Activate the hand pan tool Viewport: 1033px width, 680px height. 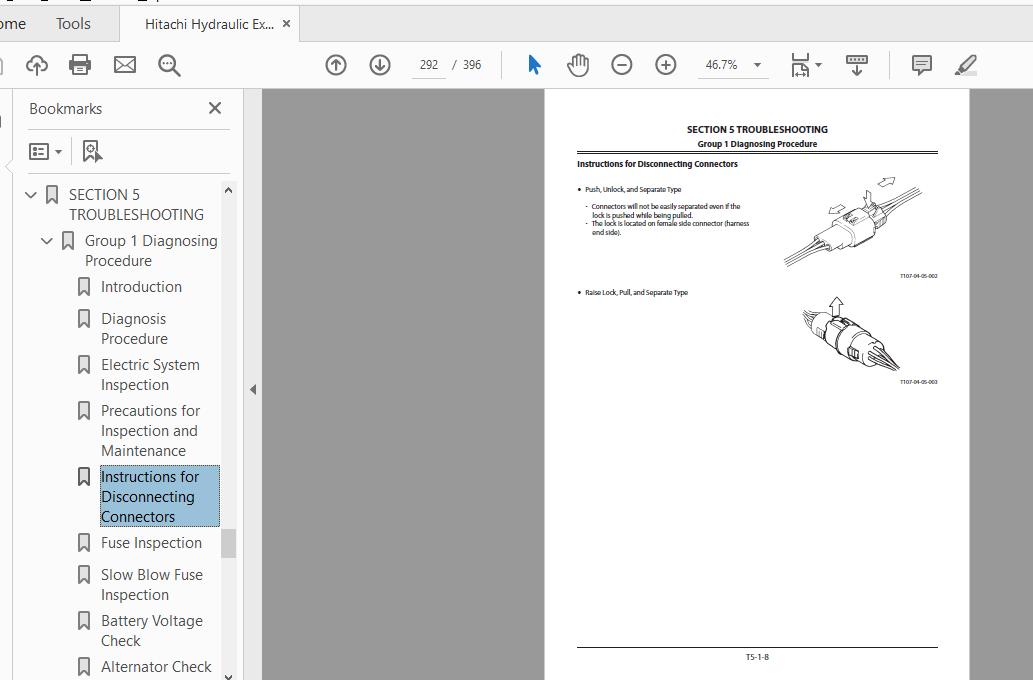pos(578,65)
